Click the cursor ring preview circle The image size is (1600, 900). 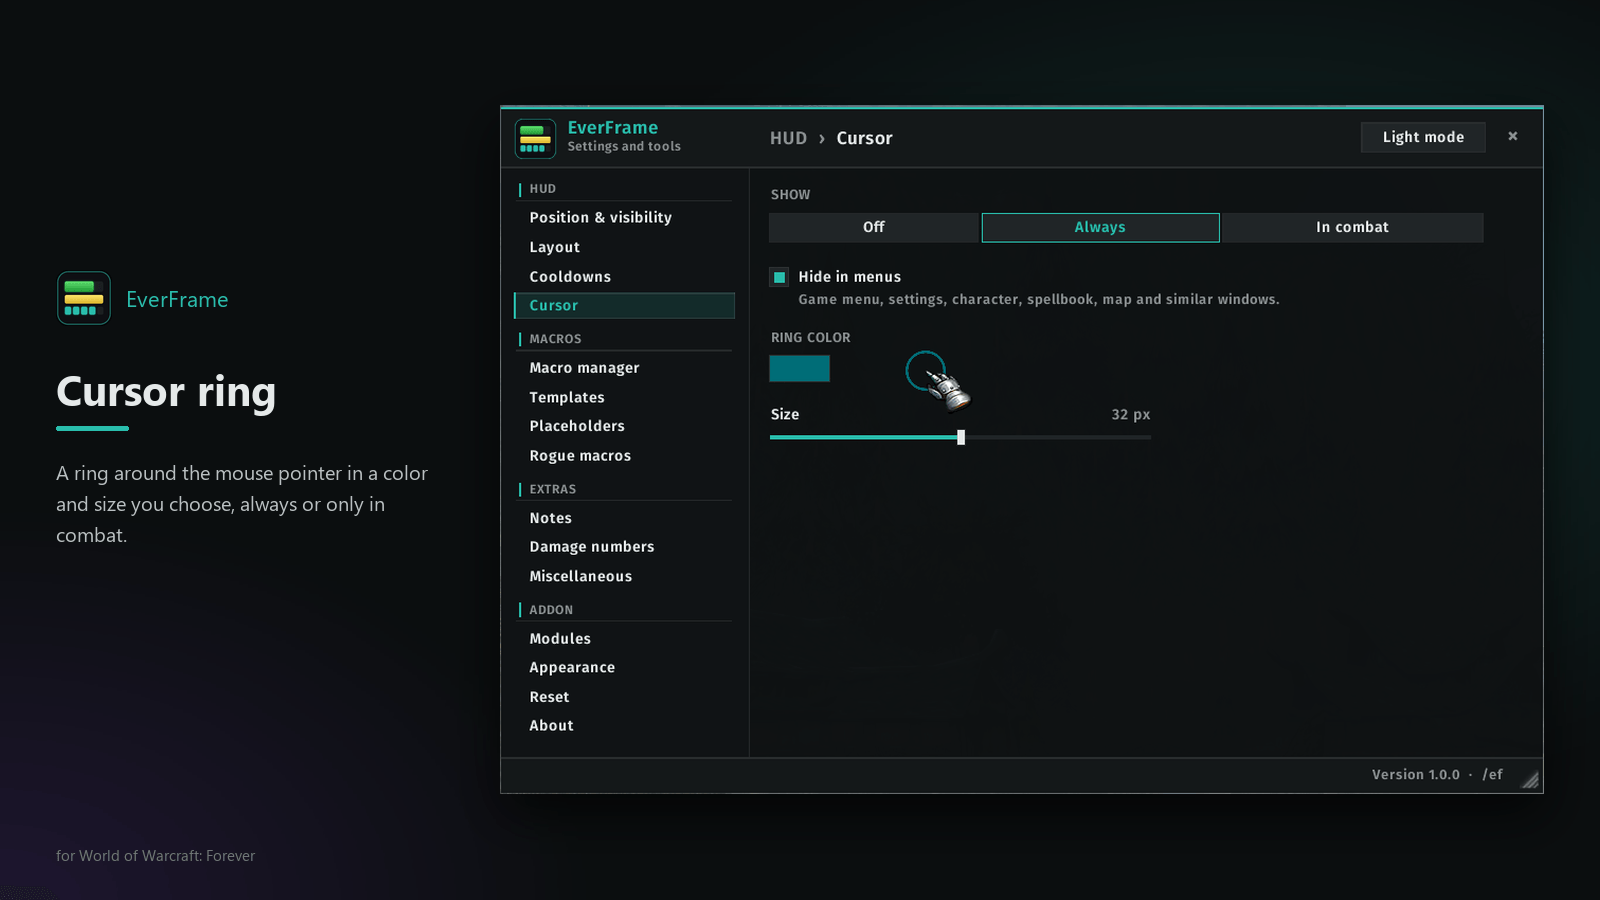[925, 371]
